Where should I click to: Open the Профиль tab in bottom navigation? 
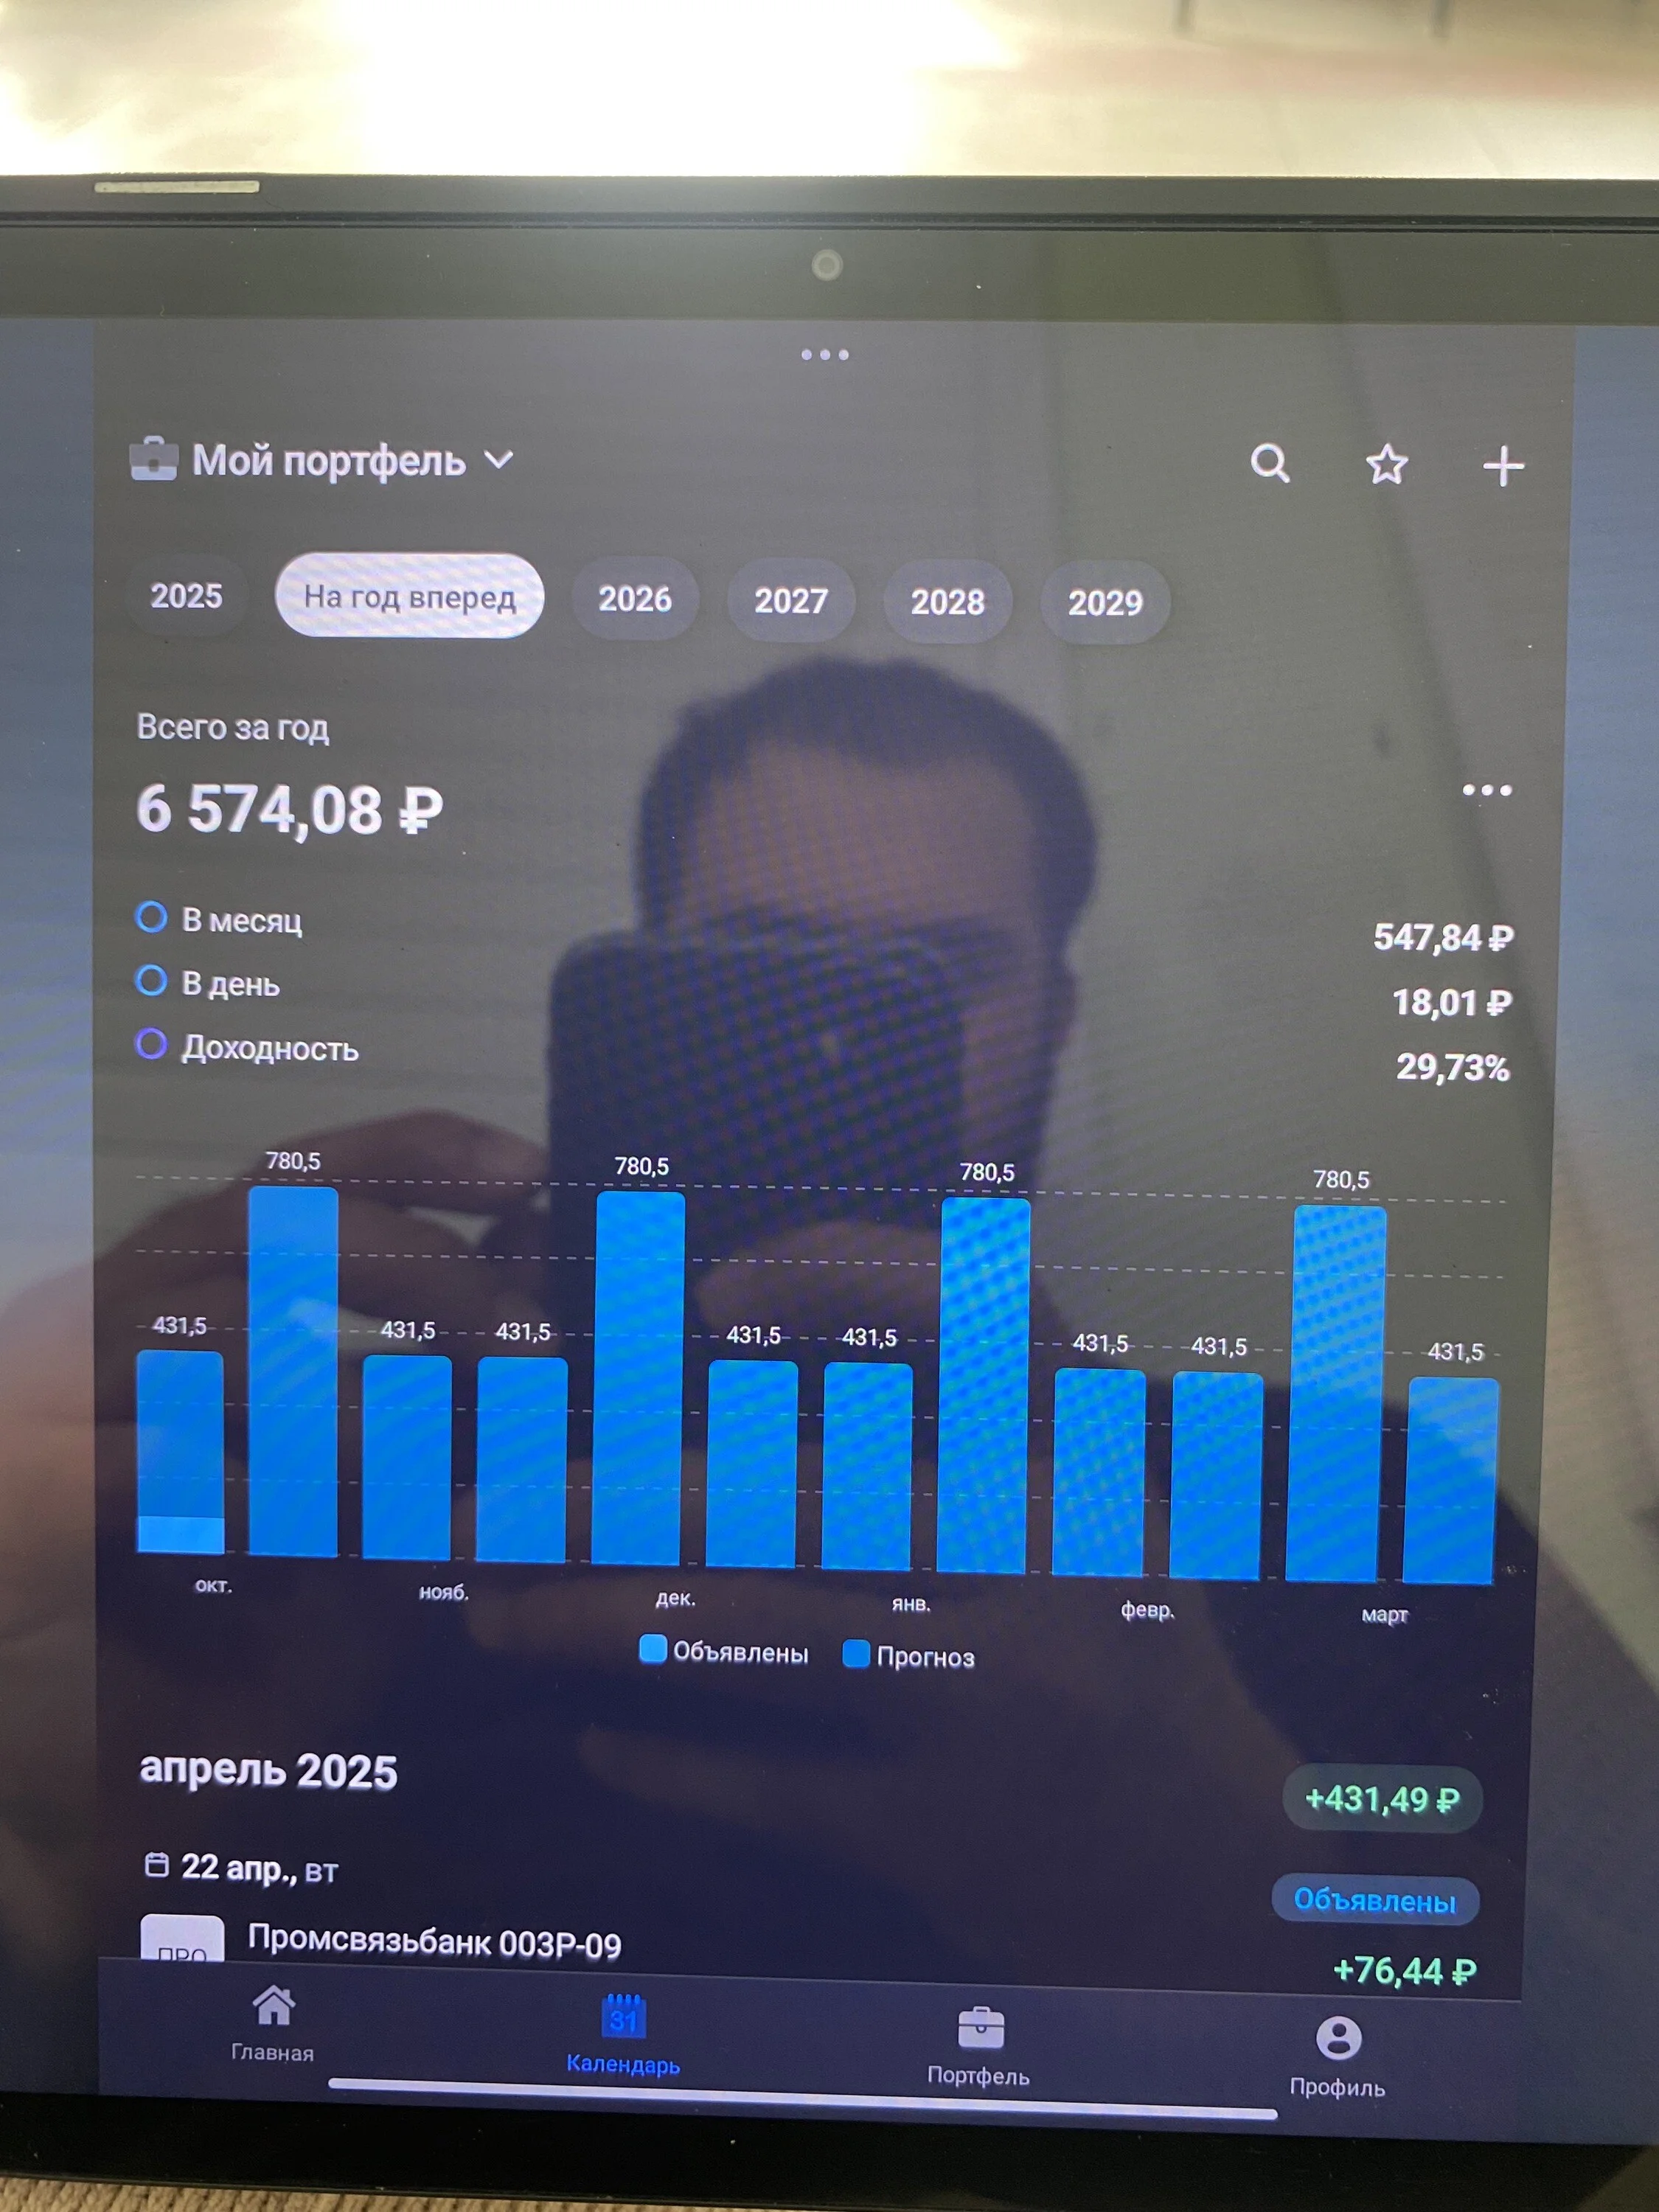[1338, 2057]
